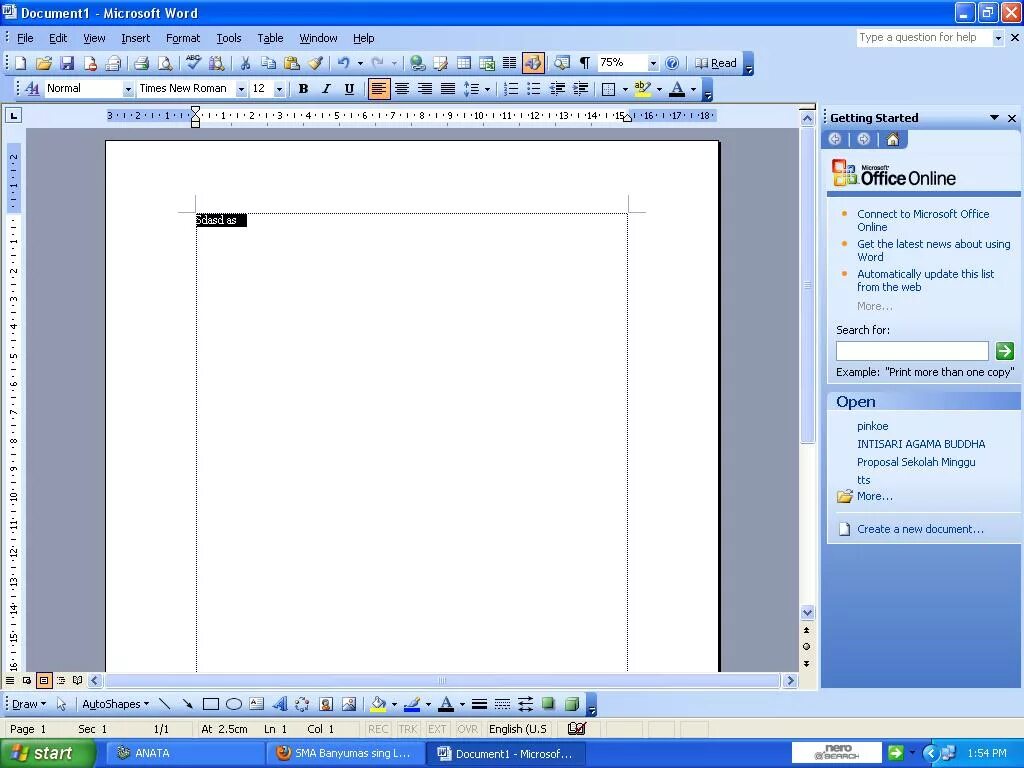Apply Line Color pen in Drawing toolbar
Image resolution: width=1024 pixels, height=768 pixels.
[412, 704]
